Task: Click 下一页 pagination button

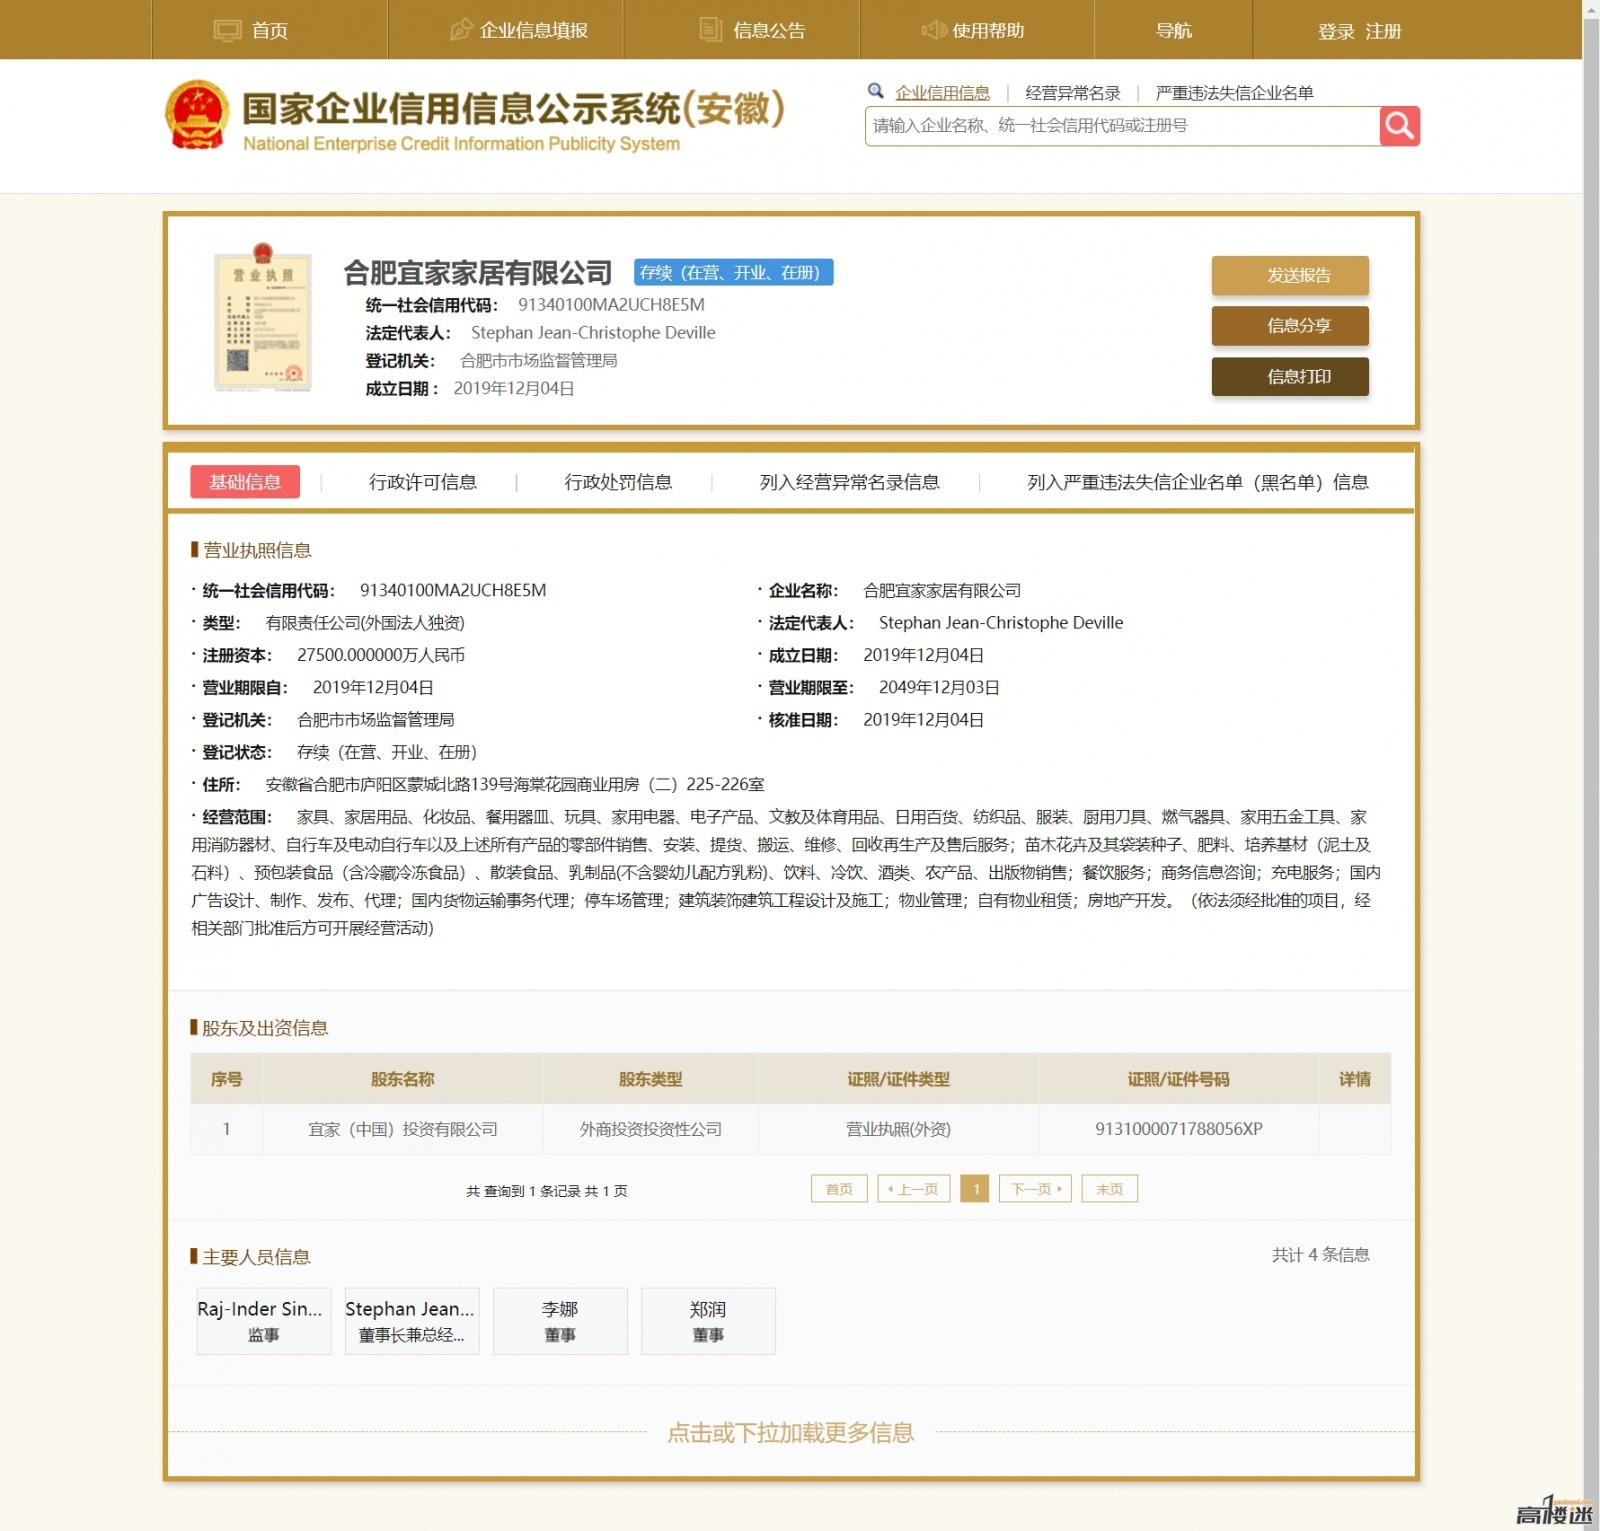Action: tap(1036, 1189)
